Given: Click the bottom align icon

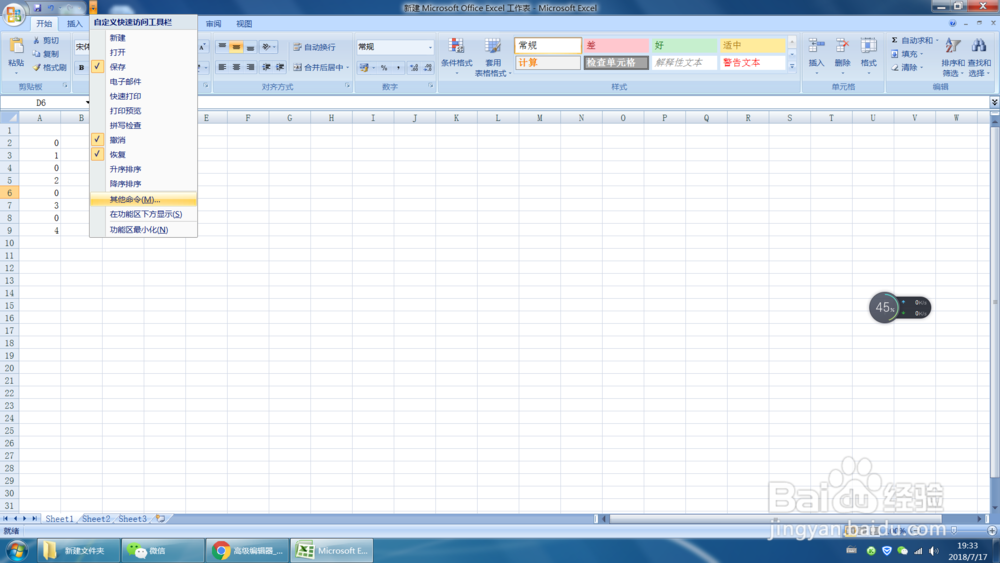Looking at the screenshot, I should click(250, 47).
